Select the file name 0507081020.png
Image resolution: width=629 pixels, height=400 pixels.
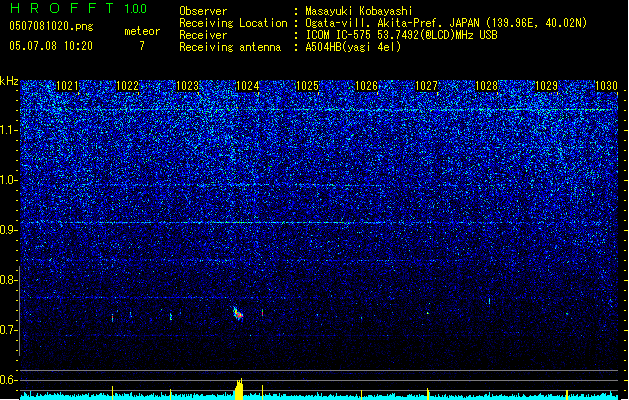tap(51, 26)
